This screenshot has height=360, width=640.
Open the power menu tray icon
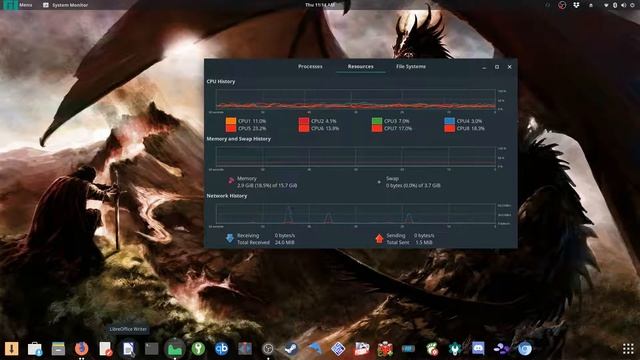pyautogui.click(x=633, y=5)
